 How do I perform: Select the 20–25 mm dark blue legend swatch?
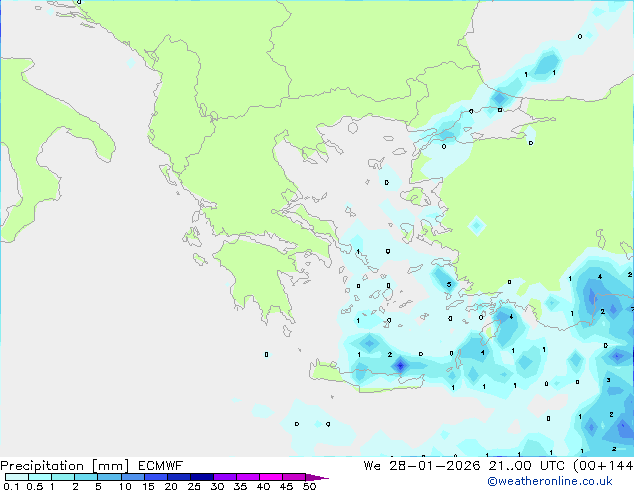coord(179,477)
